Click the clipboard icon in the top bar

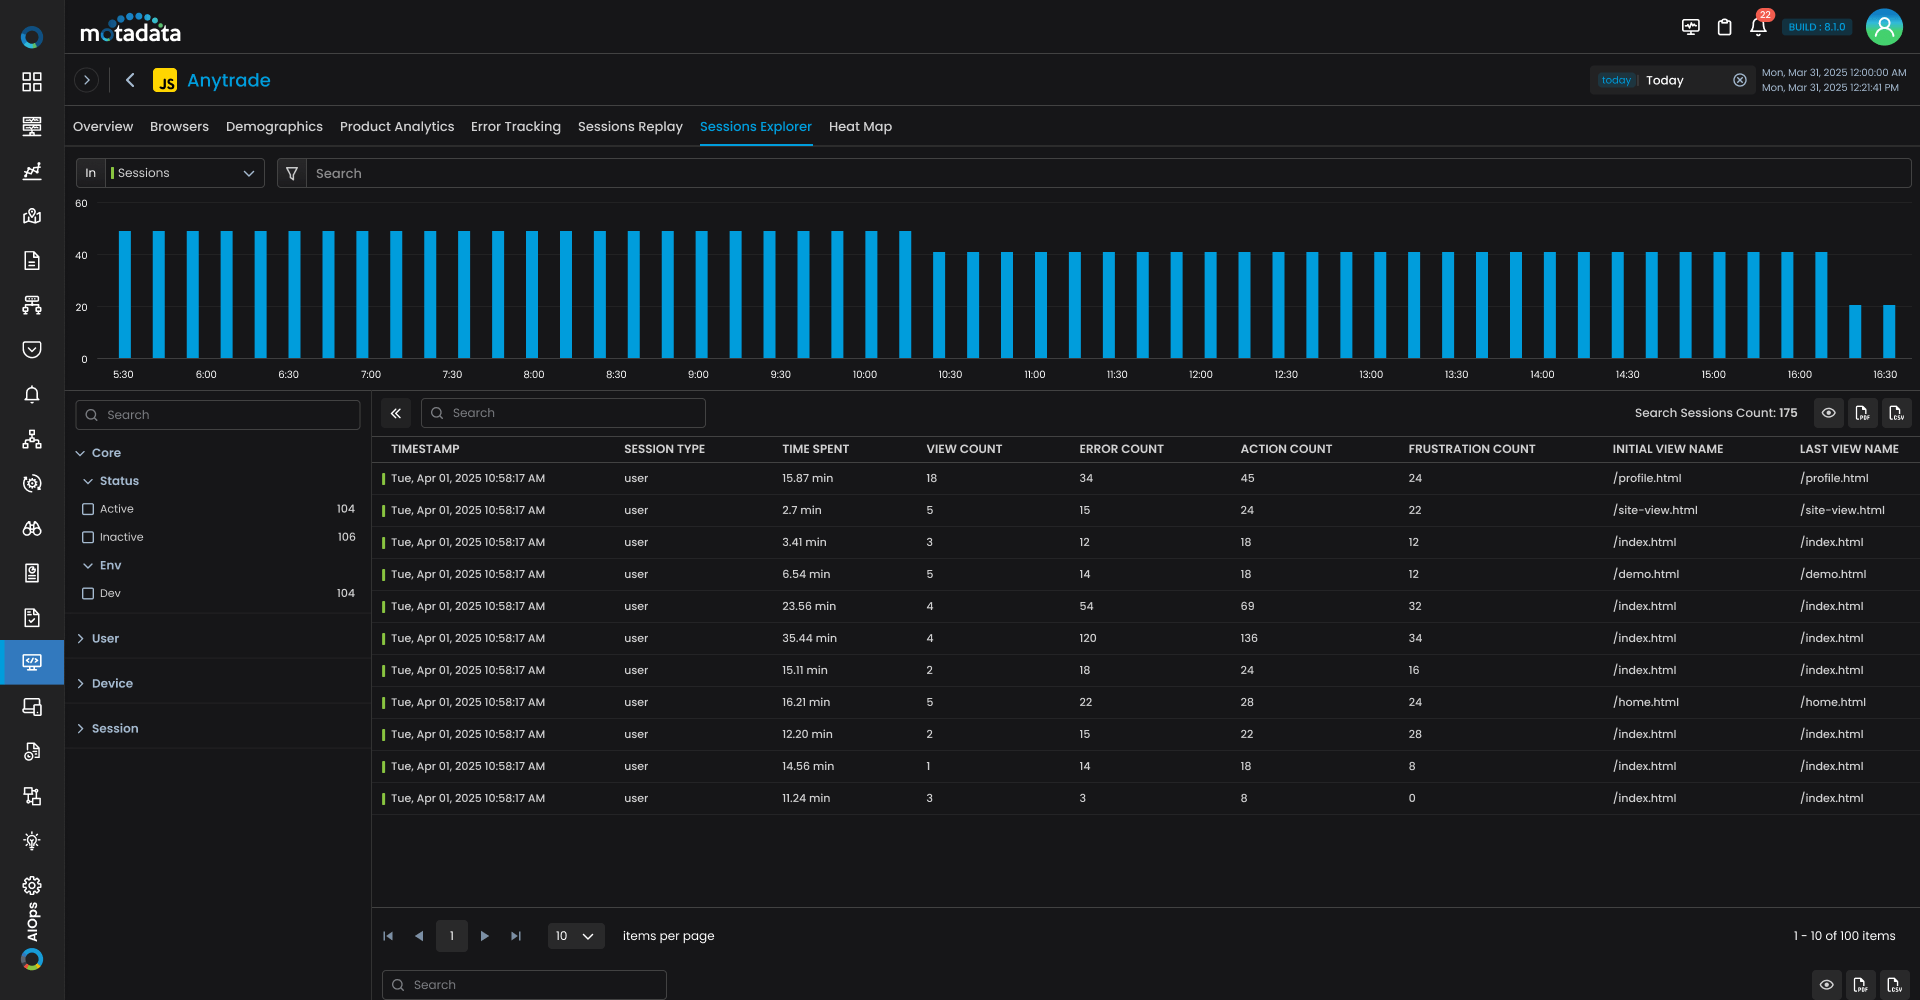coord(1724,27)
